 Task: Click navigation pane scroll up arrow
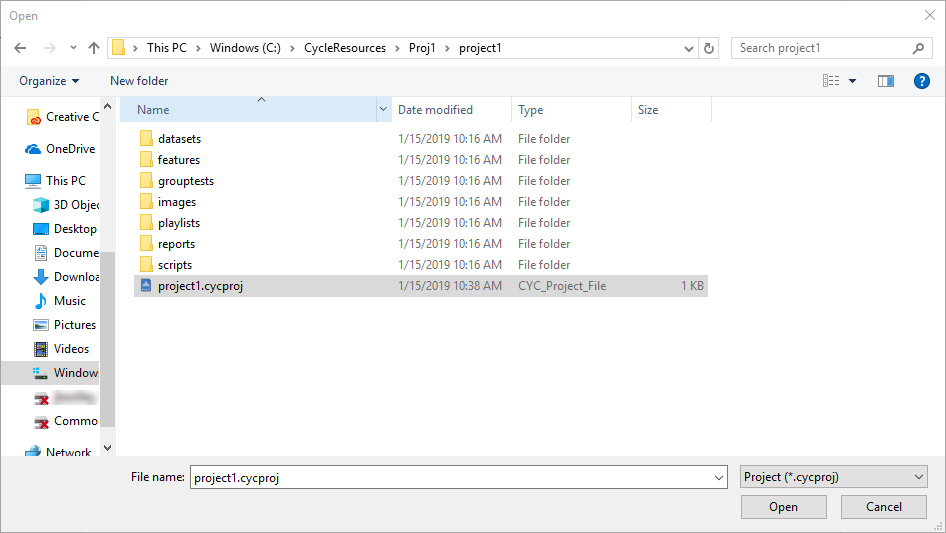coord(107,106)
